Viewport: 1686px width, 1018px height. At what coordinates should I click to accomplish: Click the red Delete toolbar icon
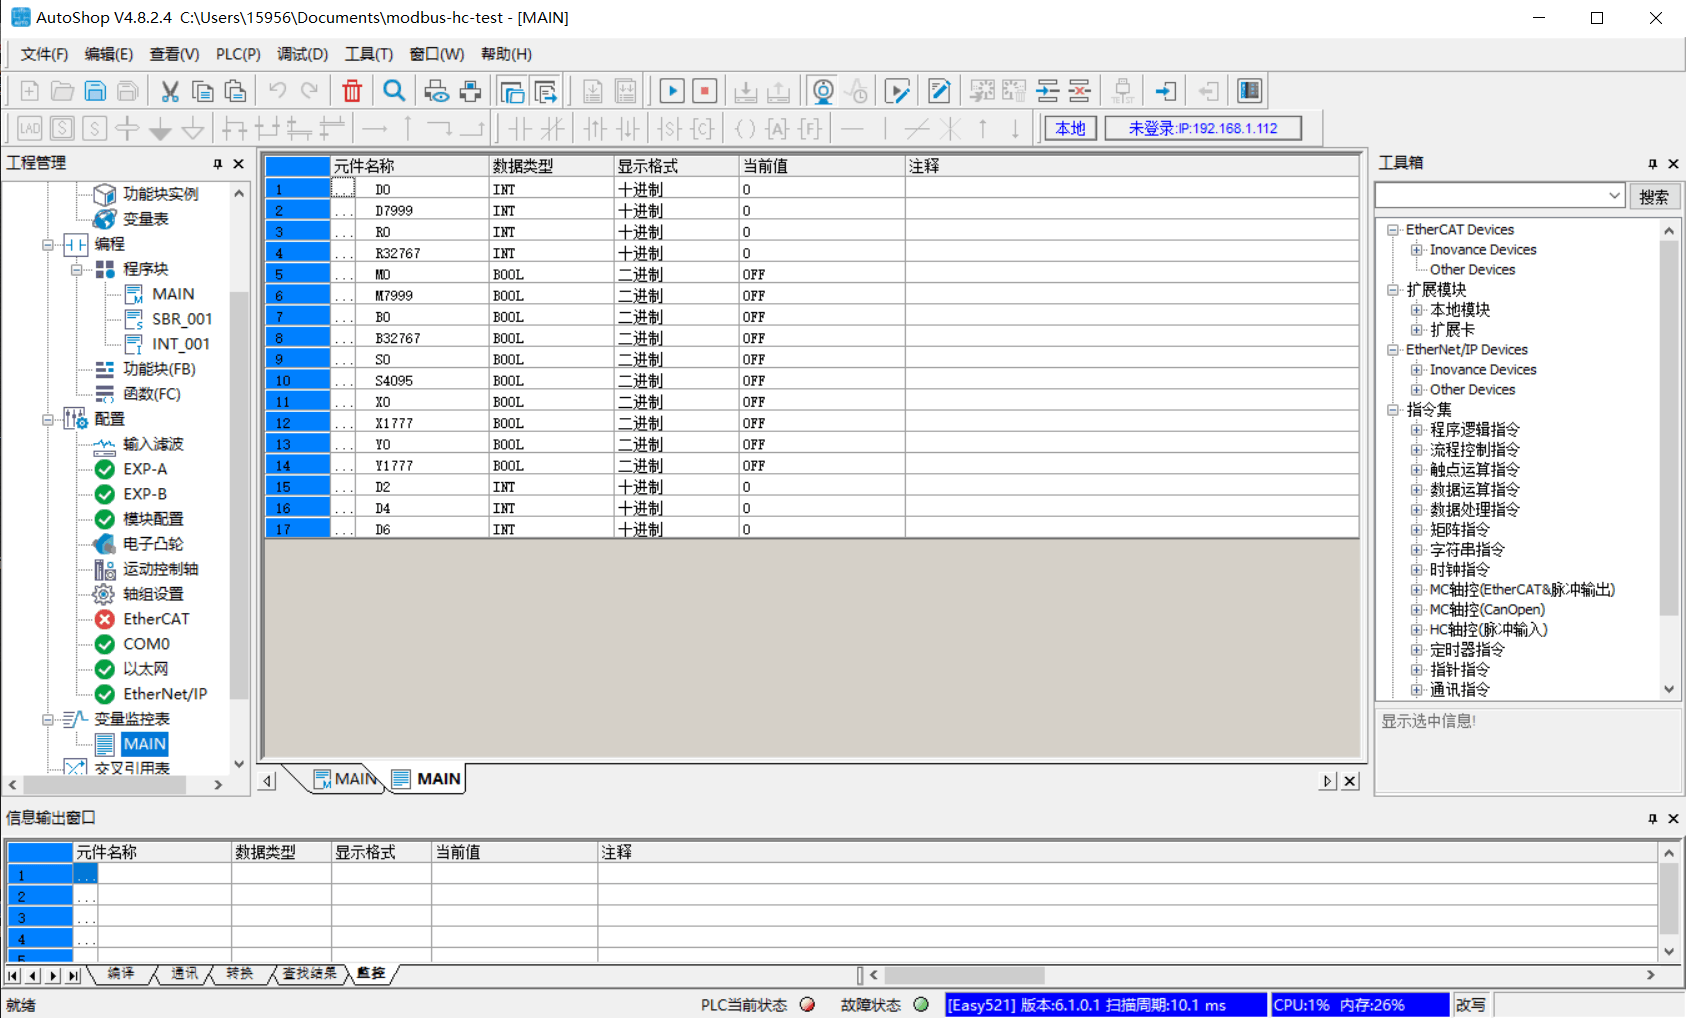pos(351,91)
